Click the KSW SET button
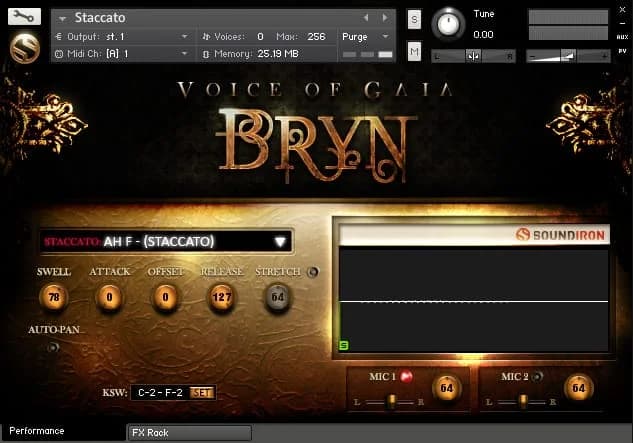This screenshot has height=443, width=633. [x=201, y=393]
